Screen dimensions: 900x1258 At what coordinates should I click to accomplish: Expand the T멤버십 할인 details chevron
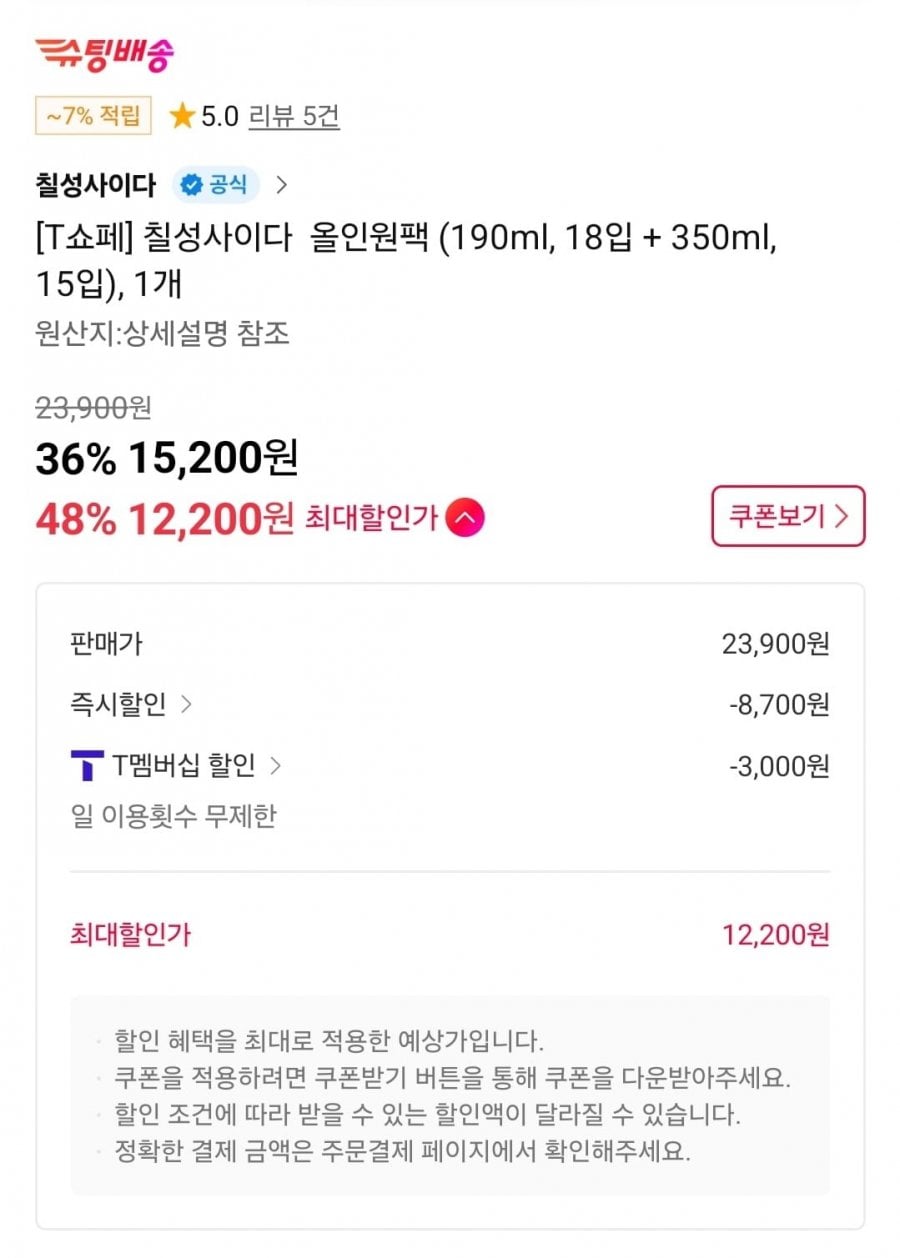click(276, 767)
